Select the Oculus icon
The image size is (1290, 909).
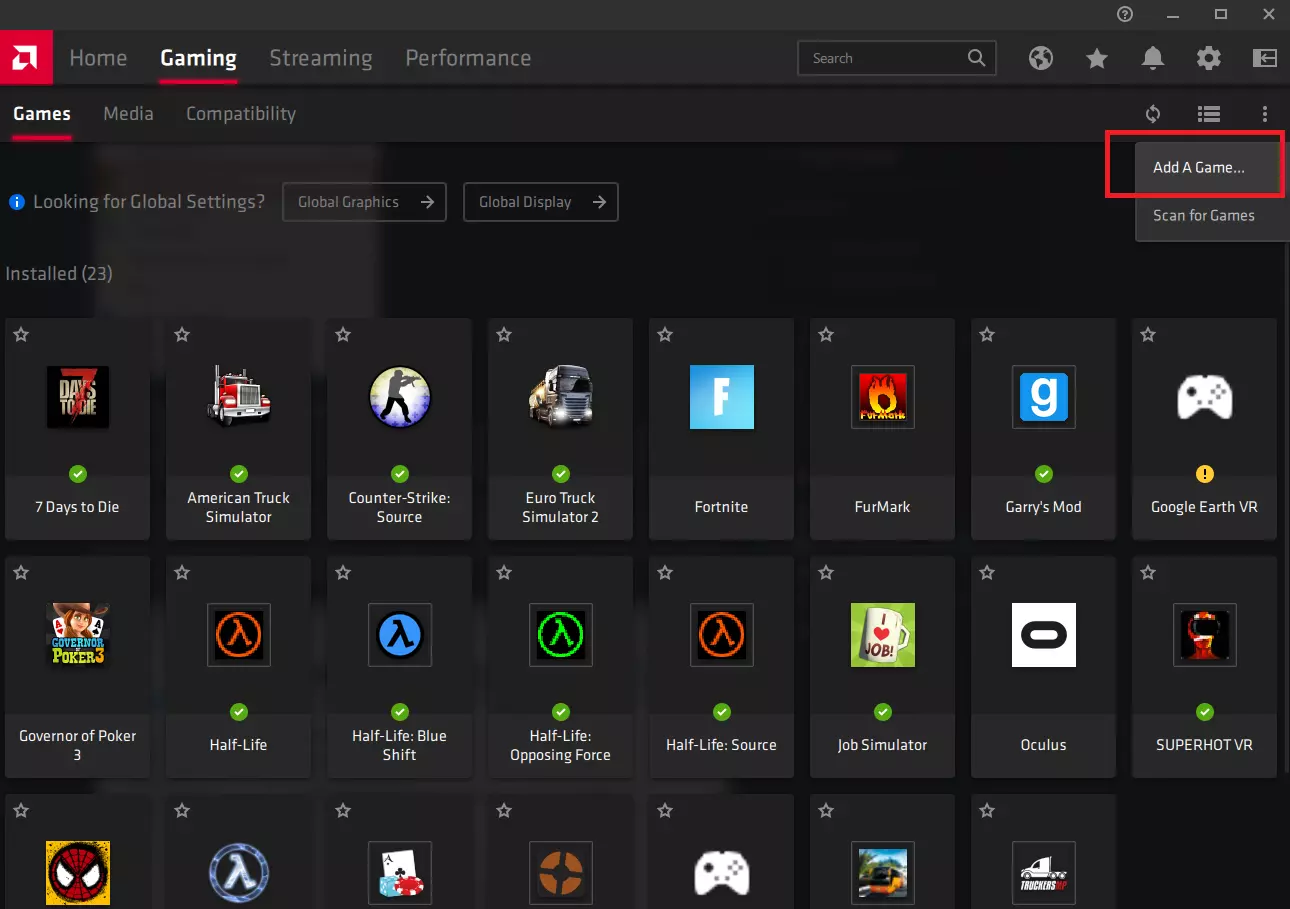pyautogui.click(x=1043, y=635)
